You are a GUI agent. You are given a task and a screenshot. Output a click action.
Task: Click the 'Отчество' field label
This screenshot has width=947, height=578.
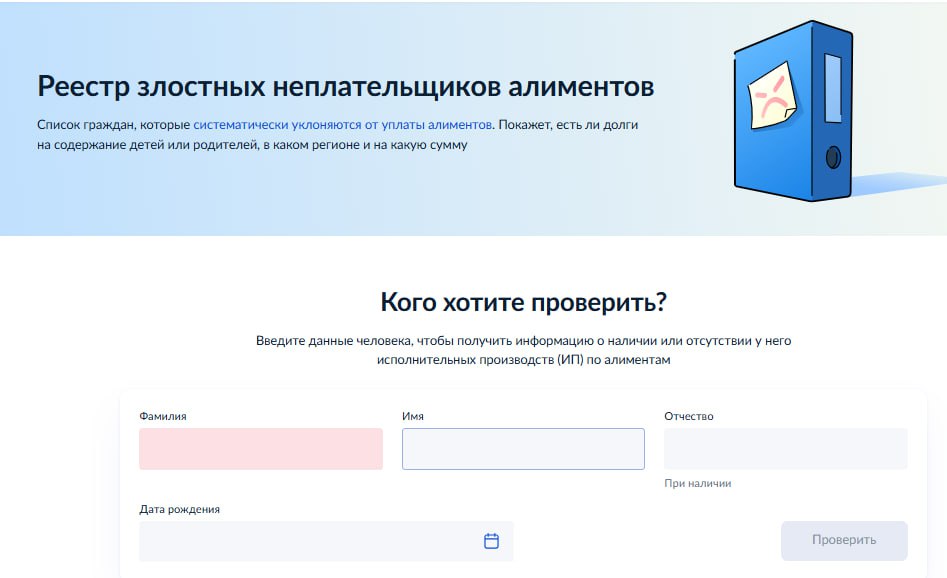click(689, 416)
